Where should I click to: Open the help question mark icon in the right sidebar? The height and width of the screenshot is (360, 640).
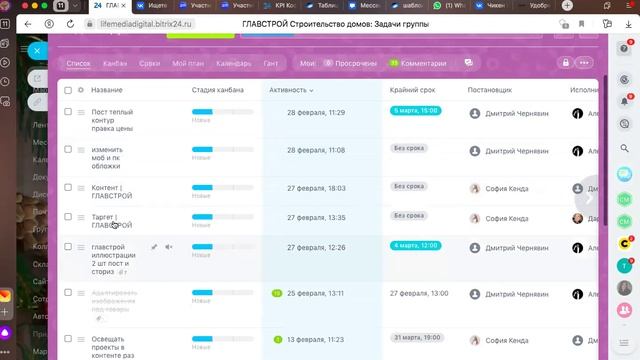624,49
